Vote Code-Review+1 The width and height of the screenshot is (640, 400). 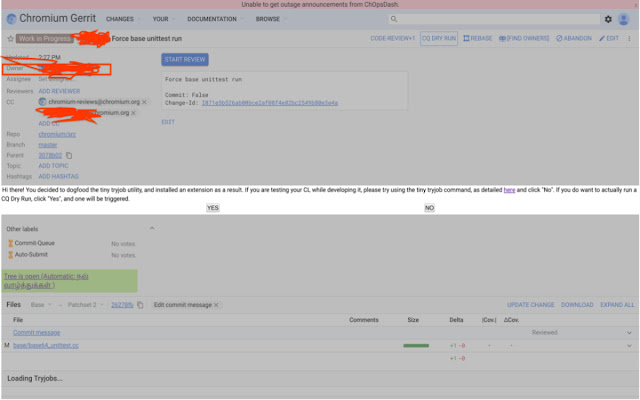pos(393,38)
